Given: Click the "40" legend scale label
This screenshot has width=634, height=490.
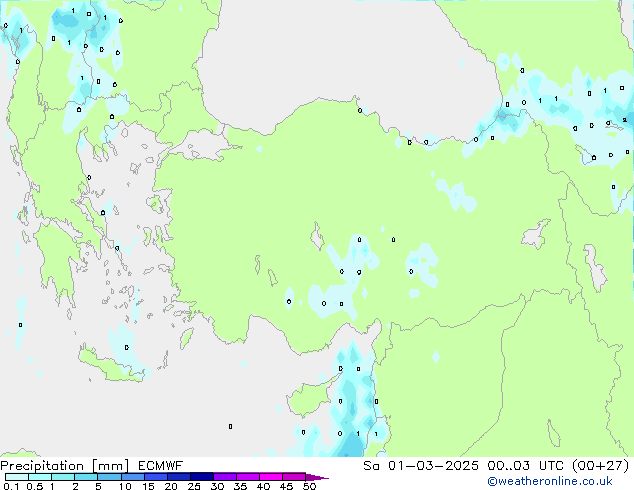Looking at the screenshot, I should pos(263,486).
